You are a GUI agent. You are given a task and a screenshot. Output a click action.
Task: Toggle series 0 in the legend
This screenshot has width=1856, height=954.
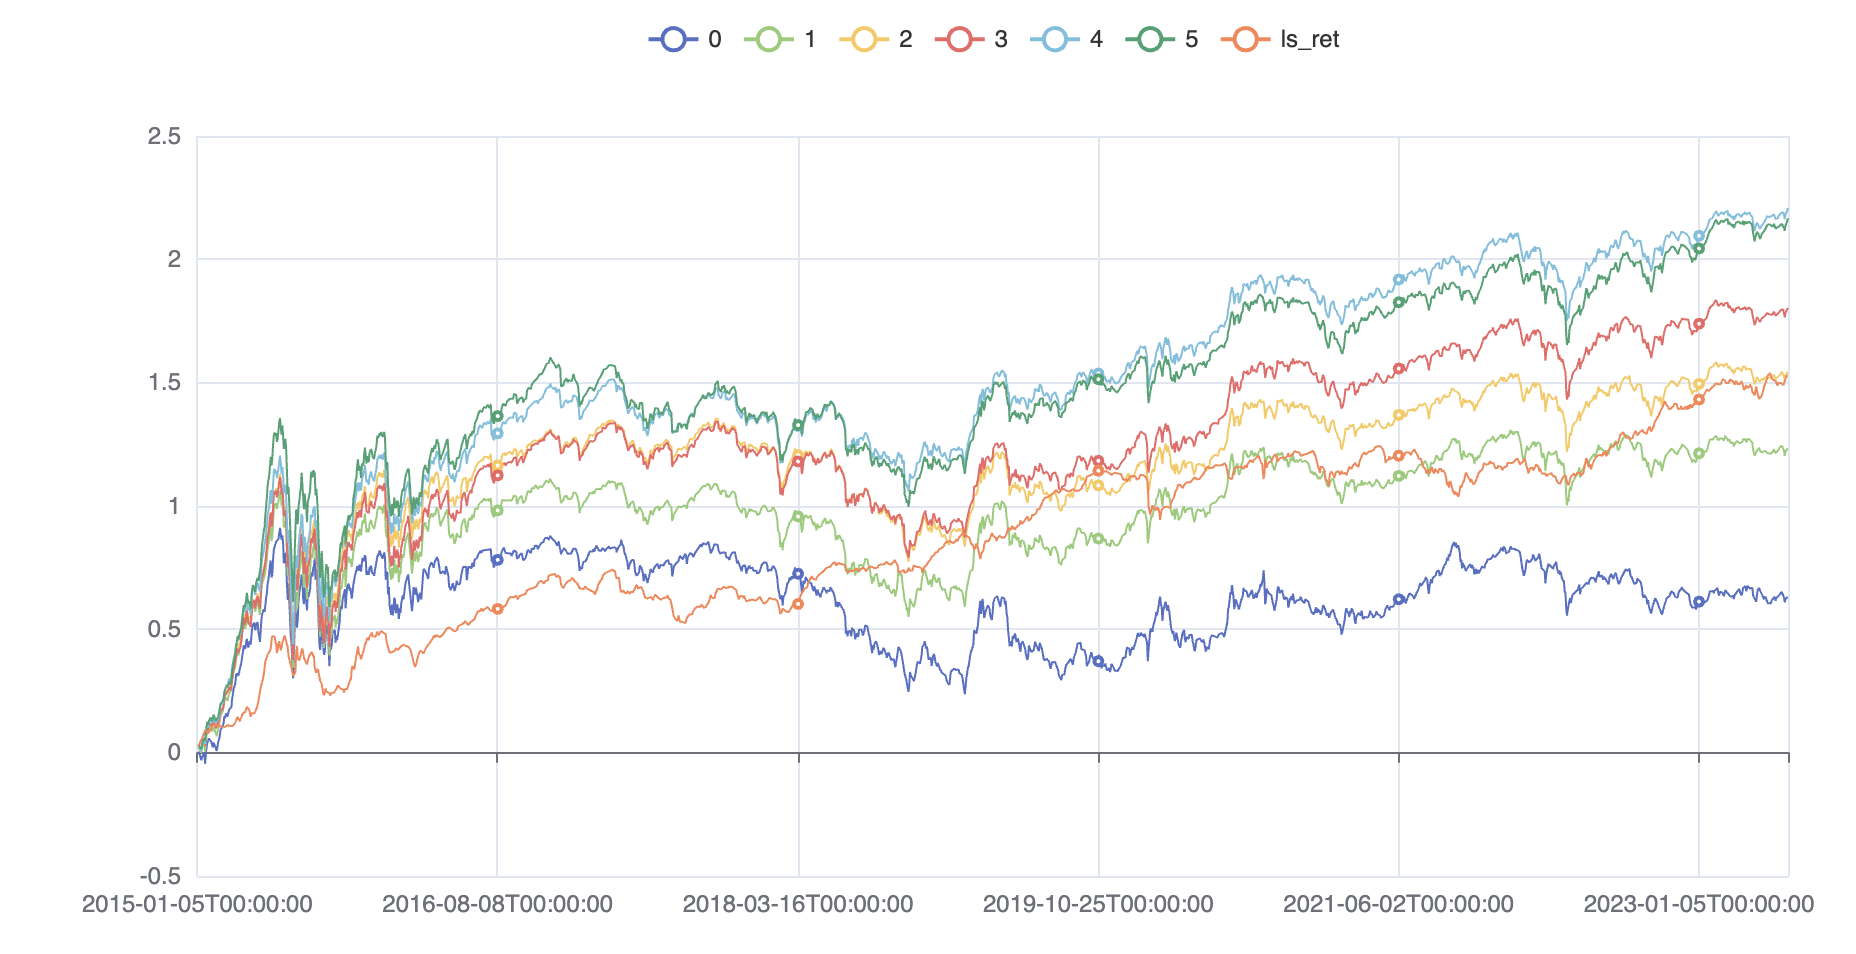pyautogui.click(x=685, y=39)
